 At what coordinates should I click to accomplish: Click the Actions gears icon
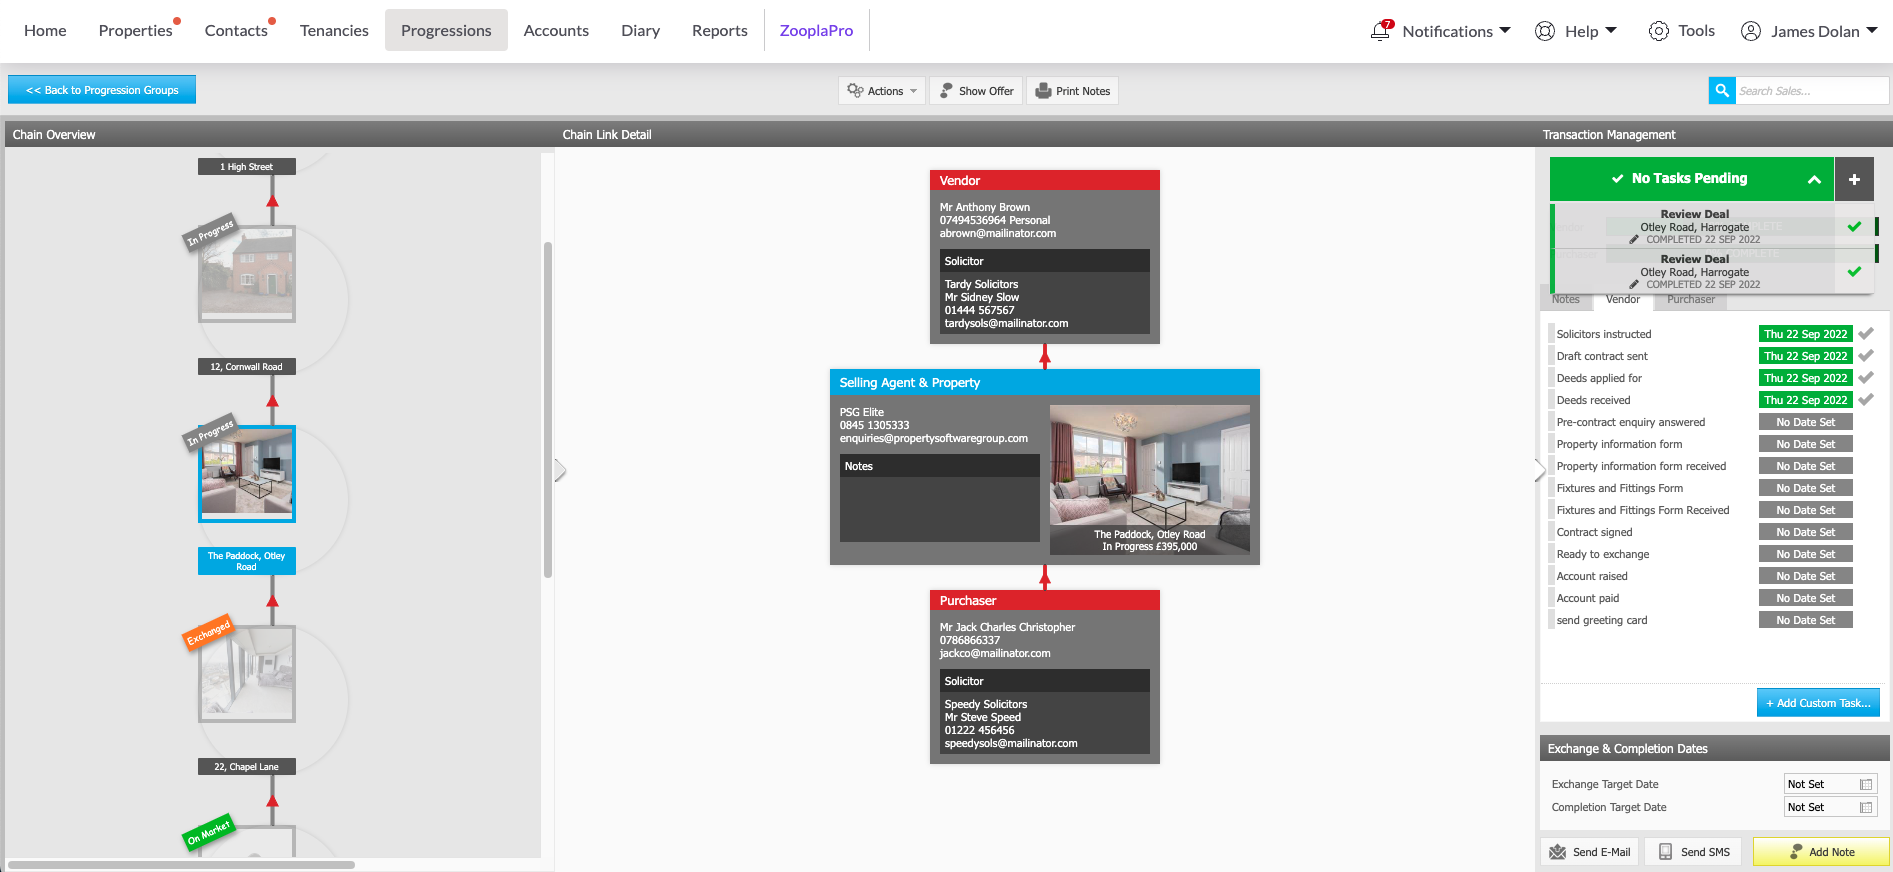(x=855, y=91)
